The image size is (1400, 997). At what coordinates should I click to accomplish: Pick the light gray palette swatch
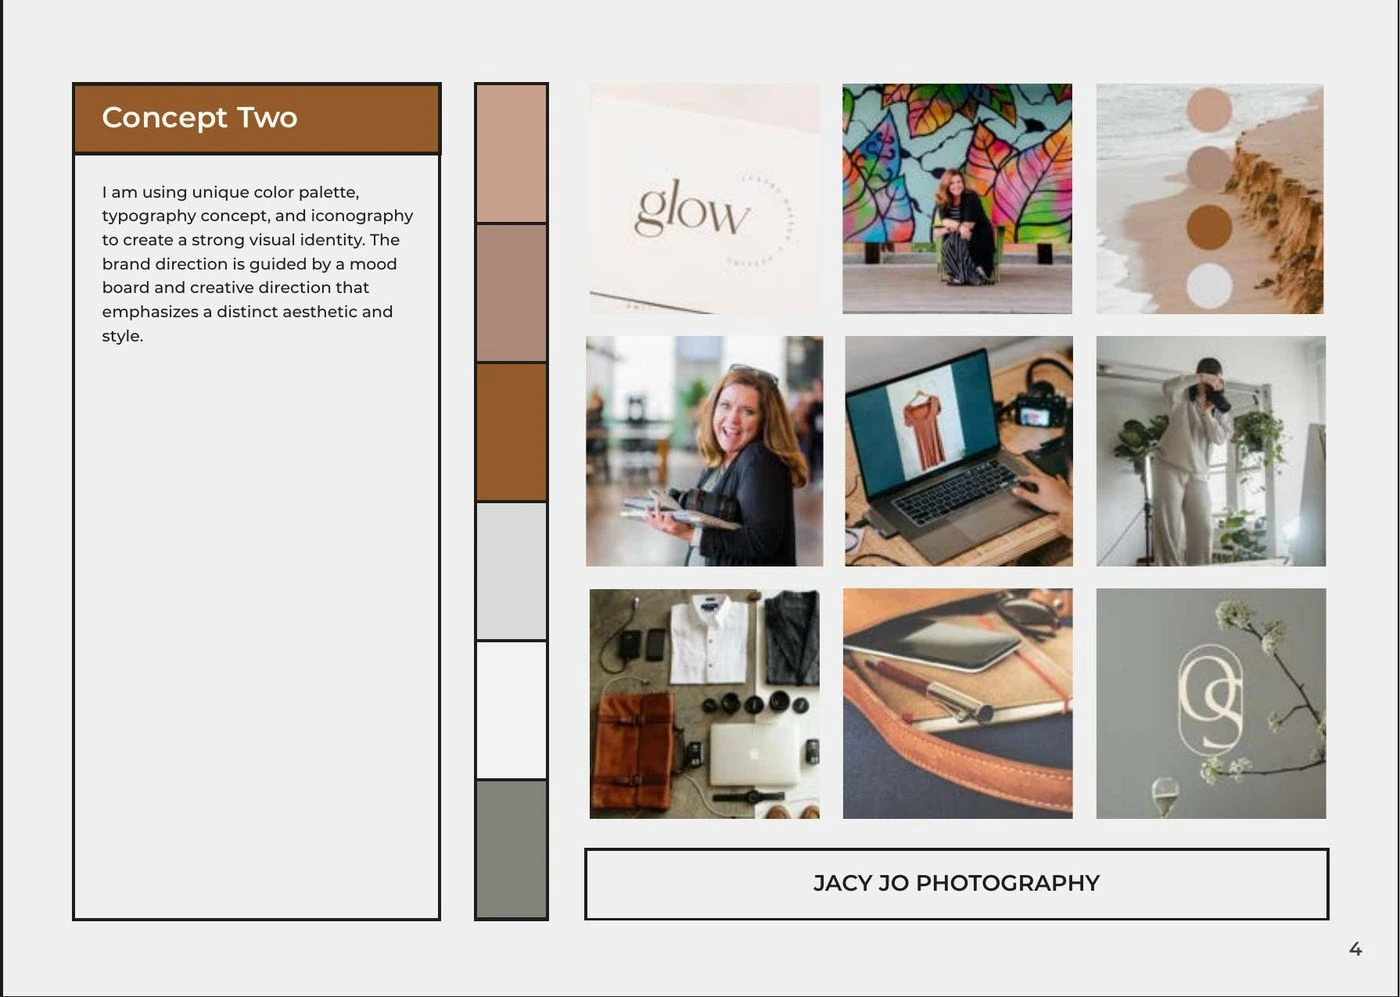[x=511, y=571]
